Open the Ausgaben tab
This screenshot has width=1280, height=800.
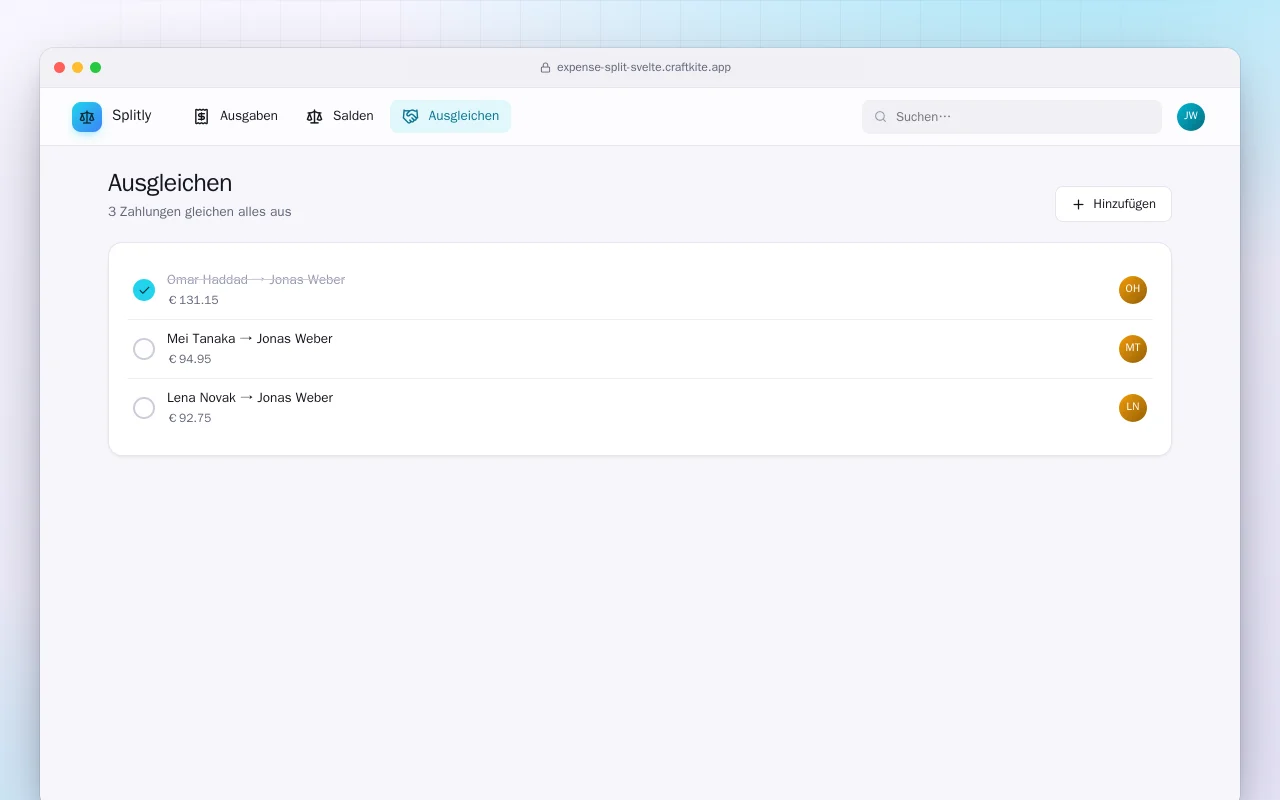(236, 116)
